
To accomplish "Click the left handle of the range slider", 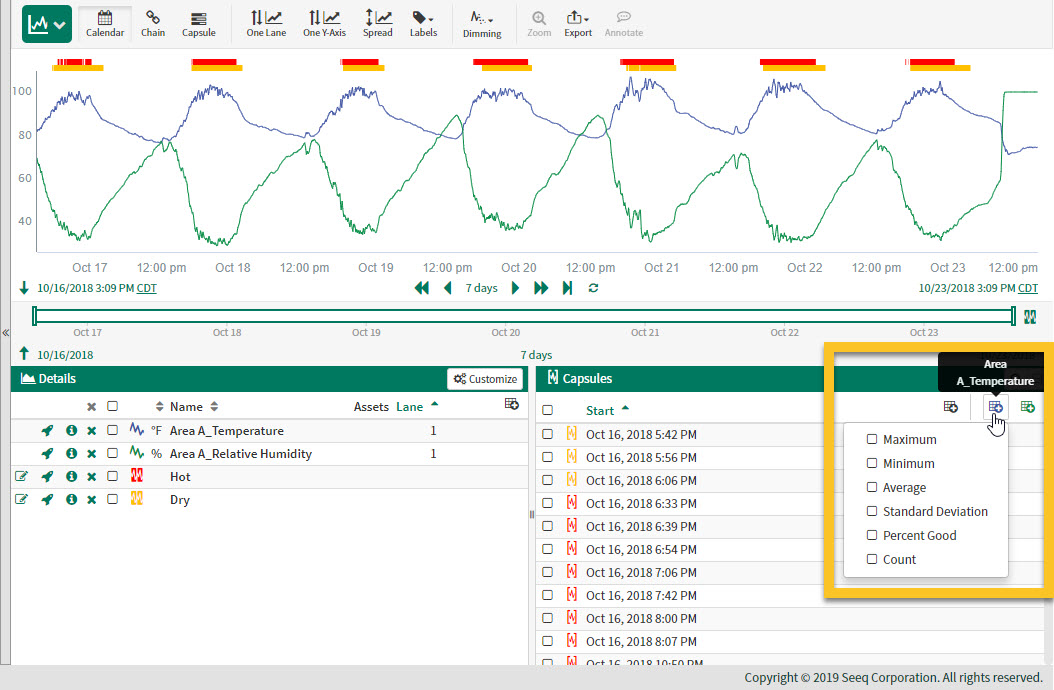I will (x=35, y=316).
